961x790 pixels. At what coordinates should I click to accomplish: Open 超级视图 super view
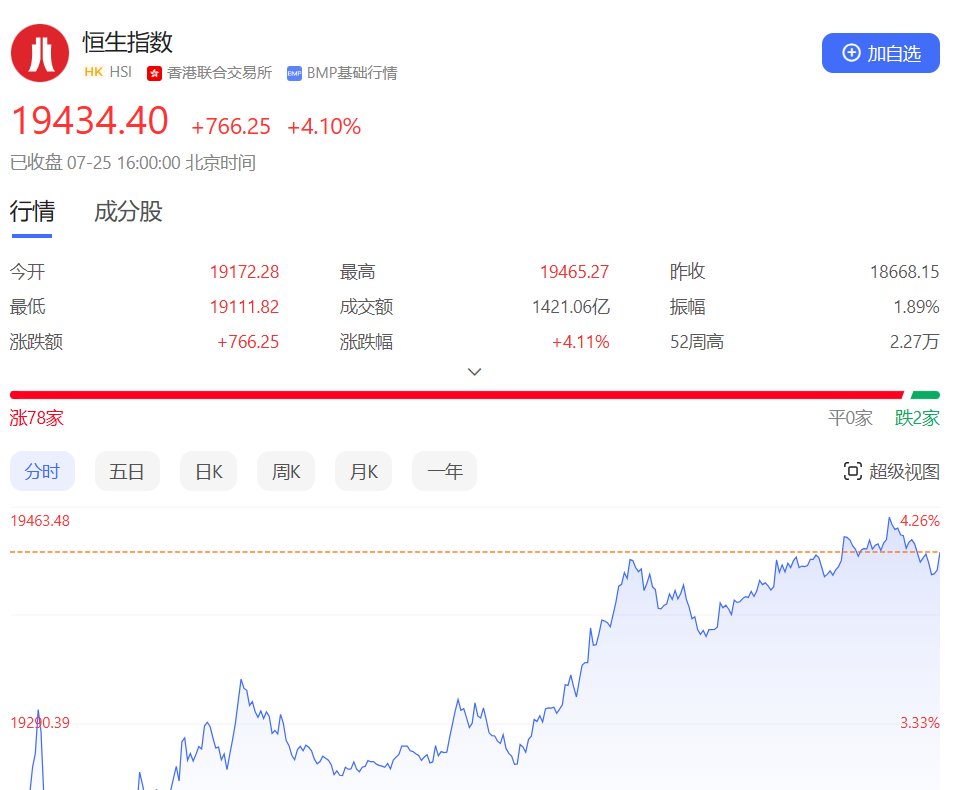click(x=892, y=471)
